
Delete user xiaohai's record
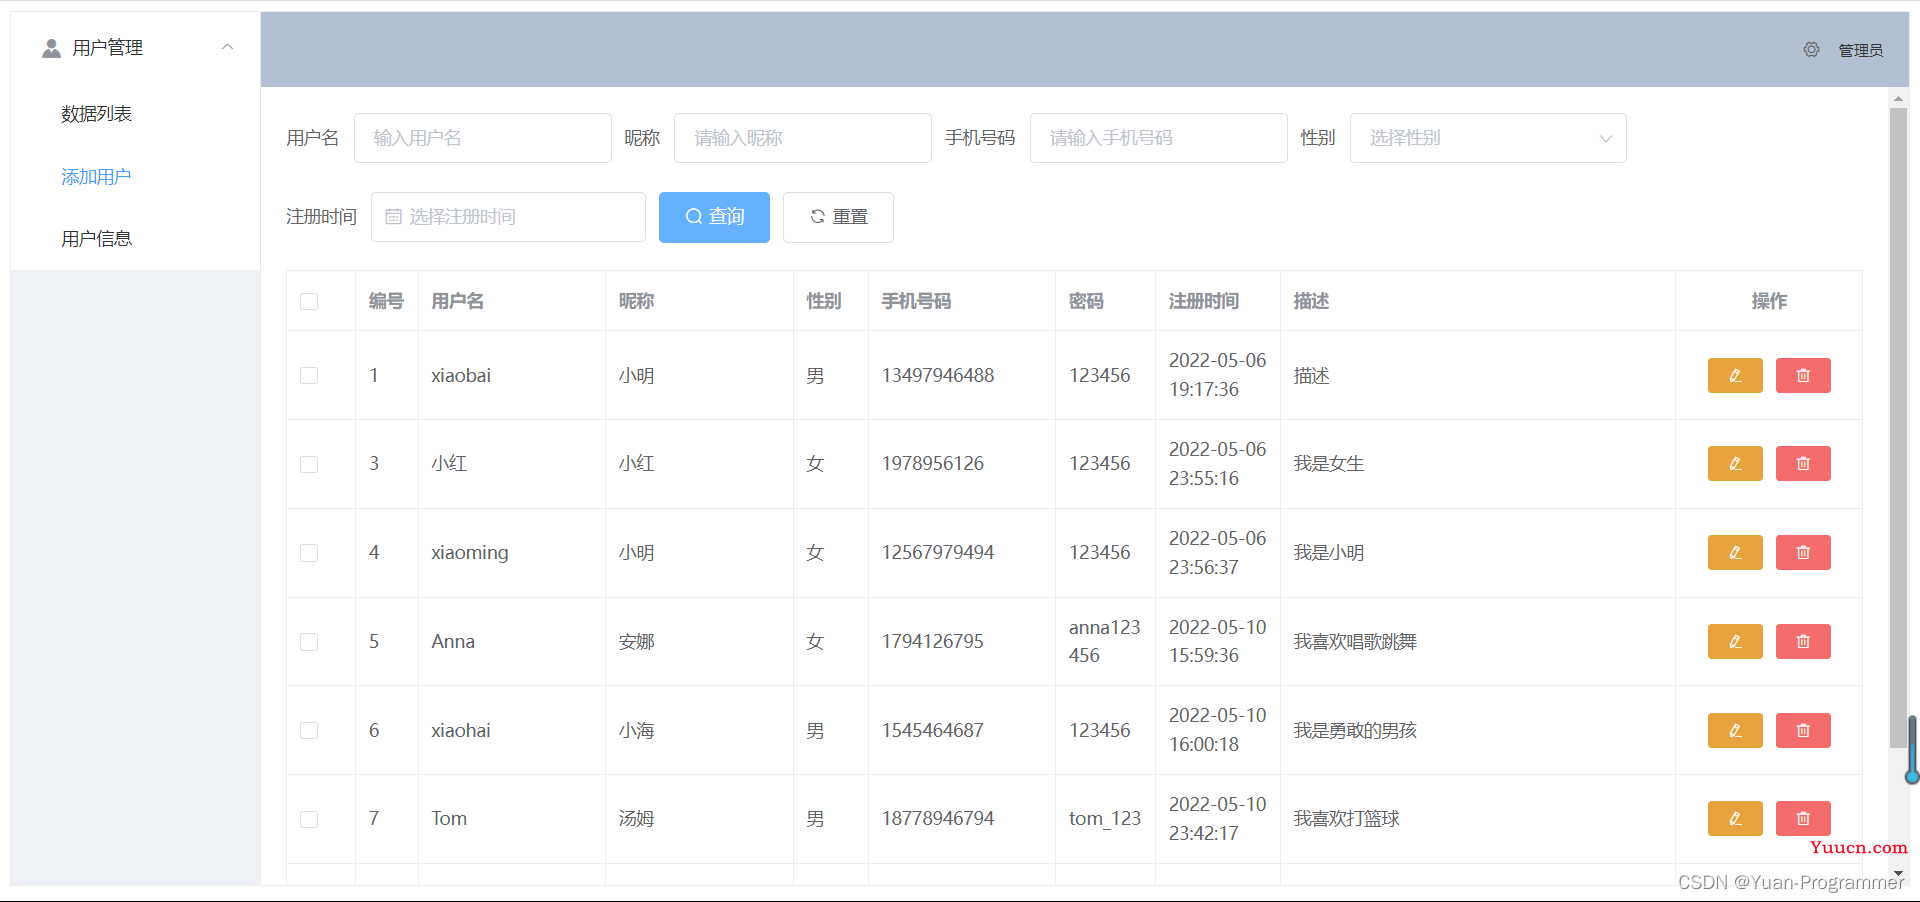pyautogui.click(x=1803, y=730)
